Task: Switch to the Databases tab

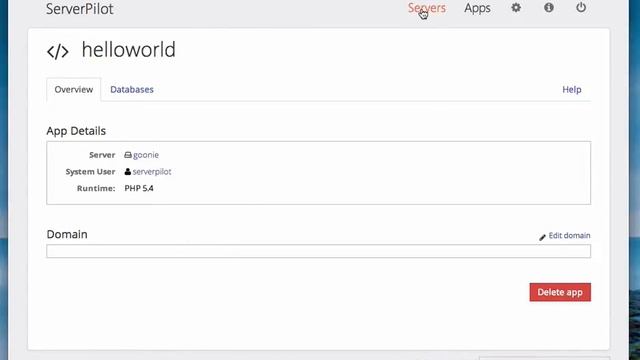Action: 132,89
